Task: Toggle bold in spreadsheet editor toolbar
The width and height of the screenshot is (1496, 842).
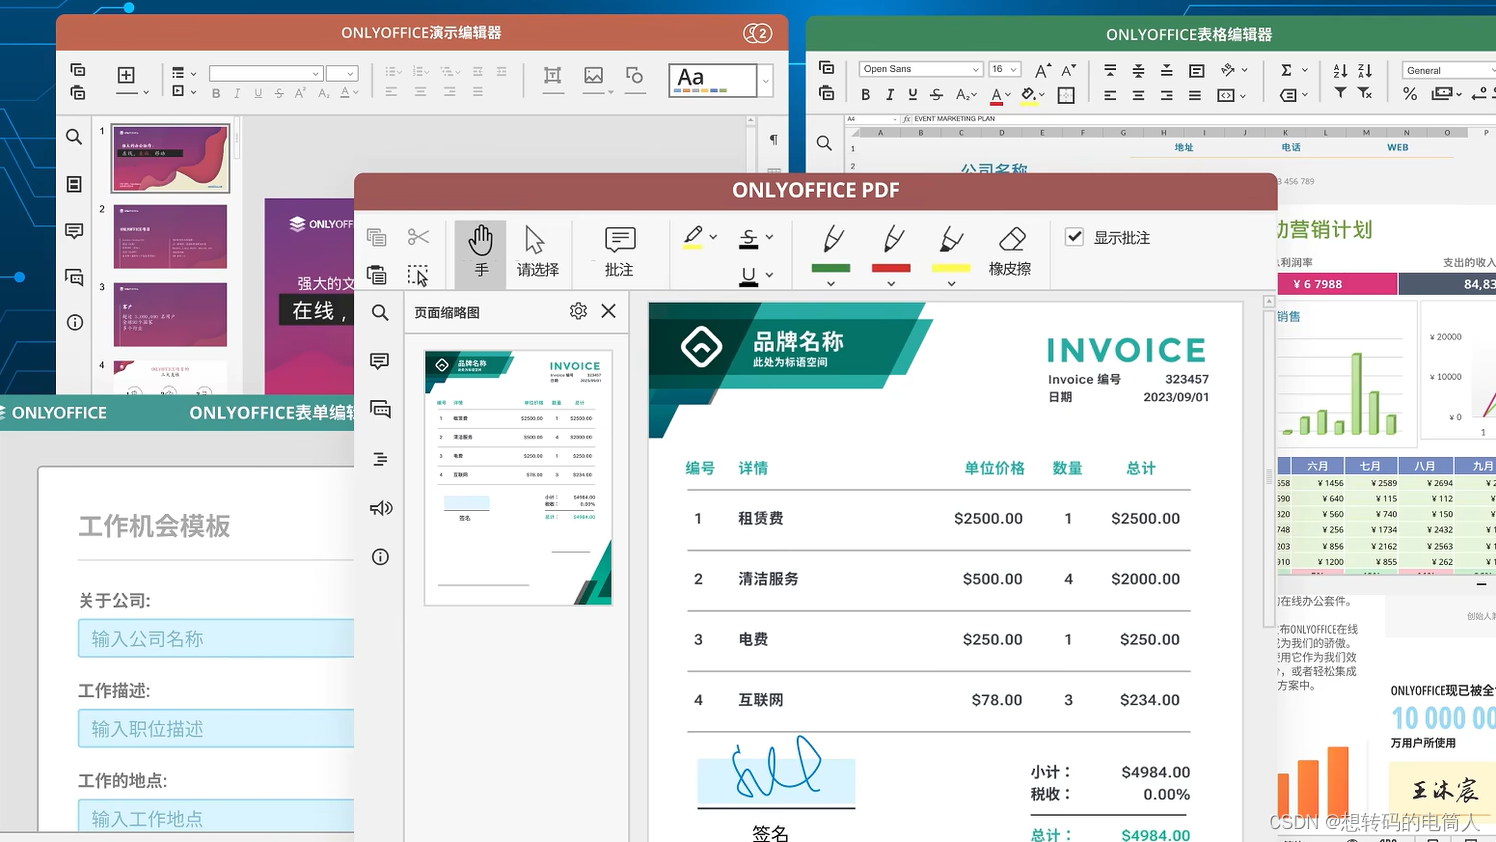Action: tap(865, 95)
